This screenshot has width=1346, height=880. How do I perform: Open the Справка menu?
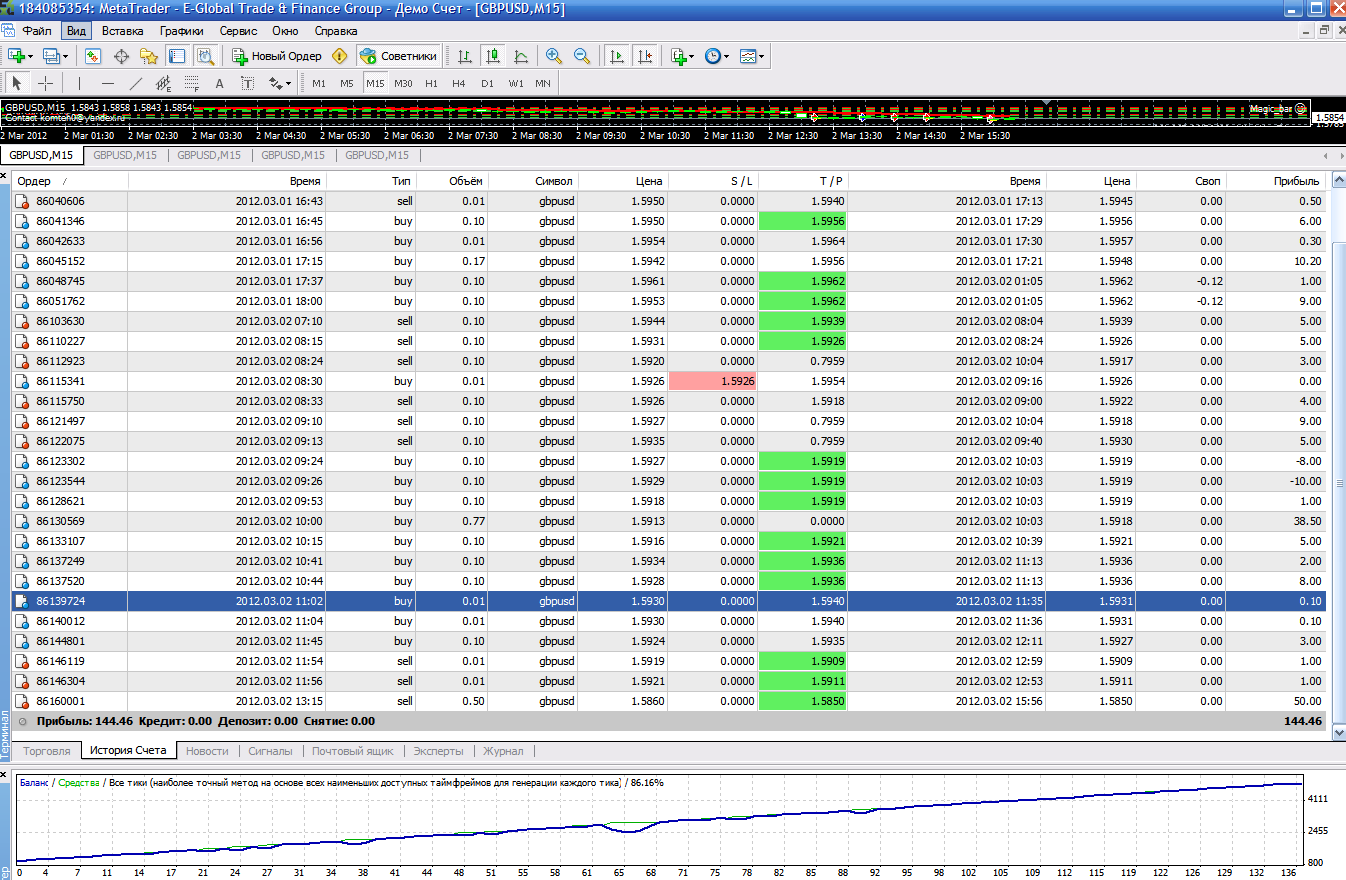(336, 31)
